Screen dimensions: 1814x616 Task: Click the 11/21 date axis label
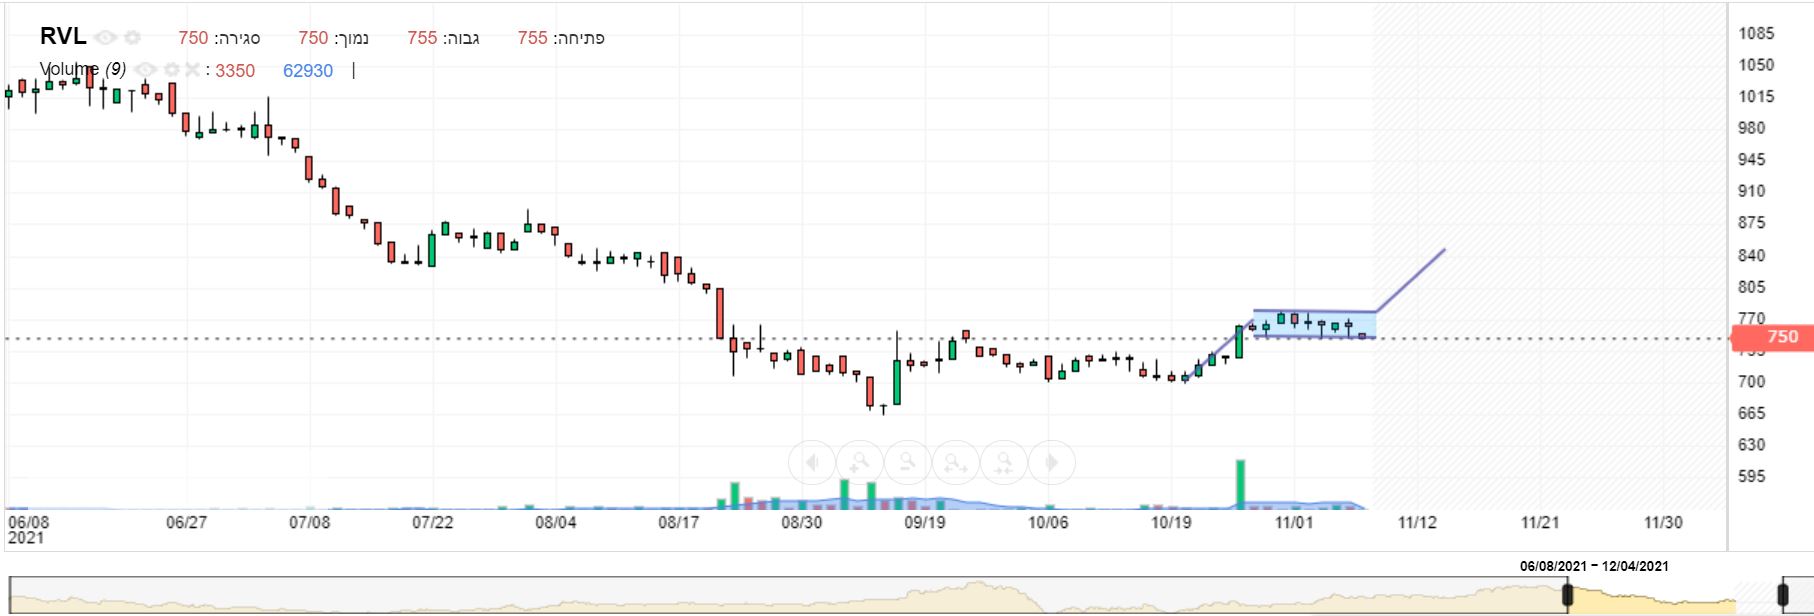(1540, 522)
